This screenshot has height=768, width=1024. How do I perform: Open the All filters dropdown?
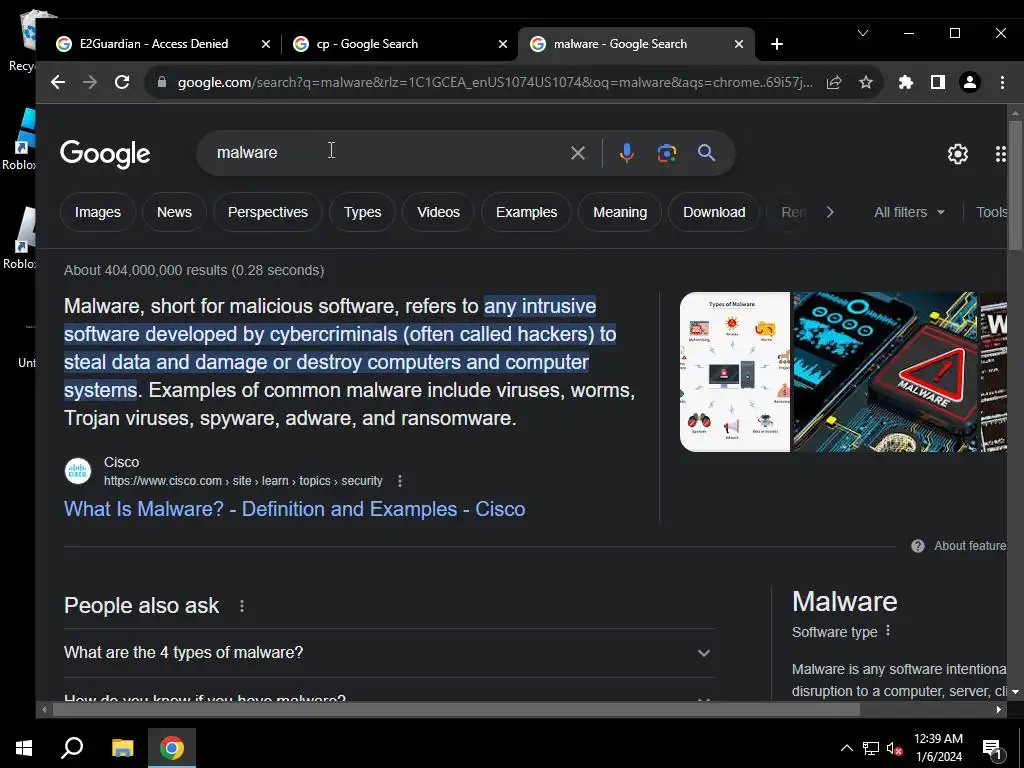click(909, 212)
